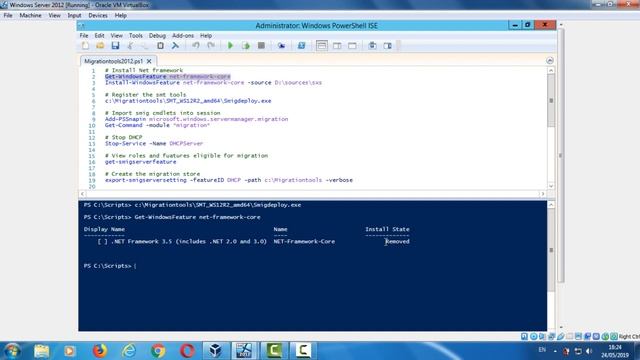This screenshot has width=640, height=360.
Task: Click the console prompt after PS C:\Scripts>
Action: click(x=136, y=266)
